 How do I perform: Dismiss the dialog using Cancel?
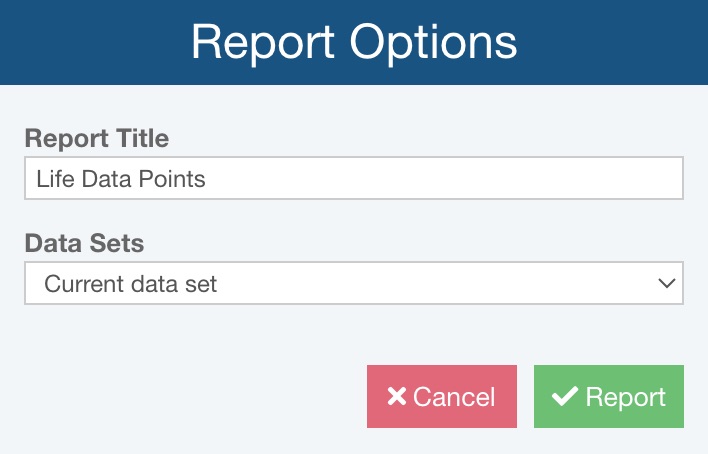(x=441, y=397)
